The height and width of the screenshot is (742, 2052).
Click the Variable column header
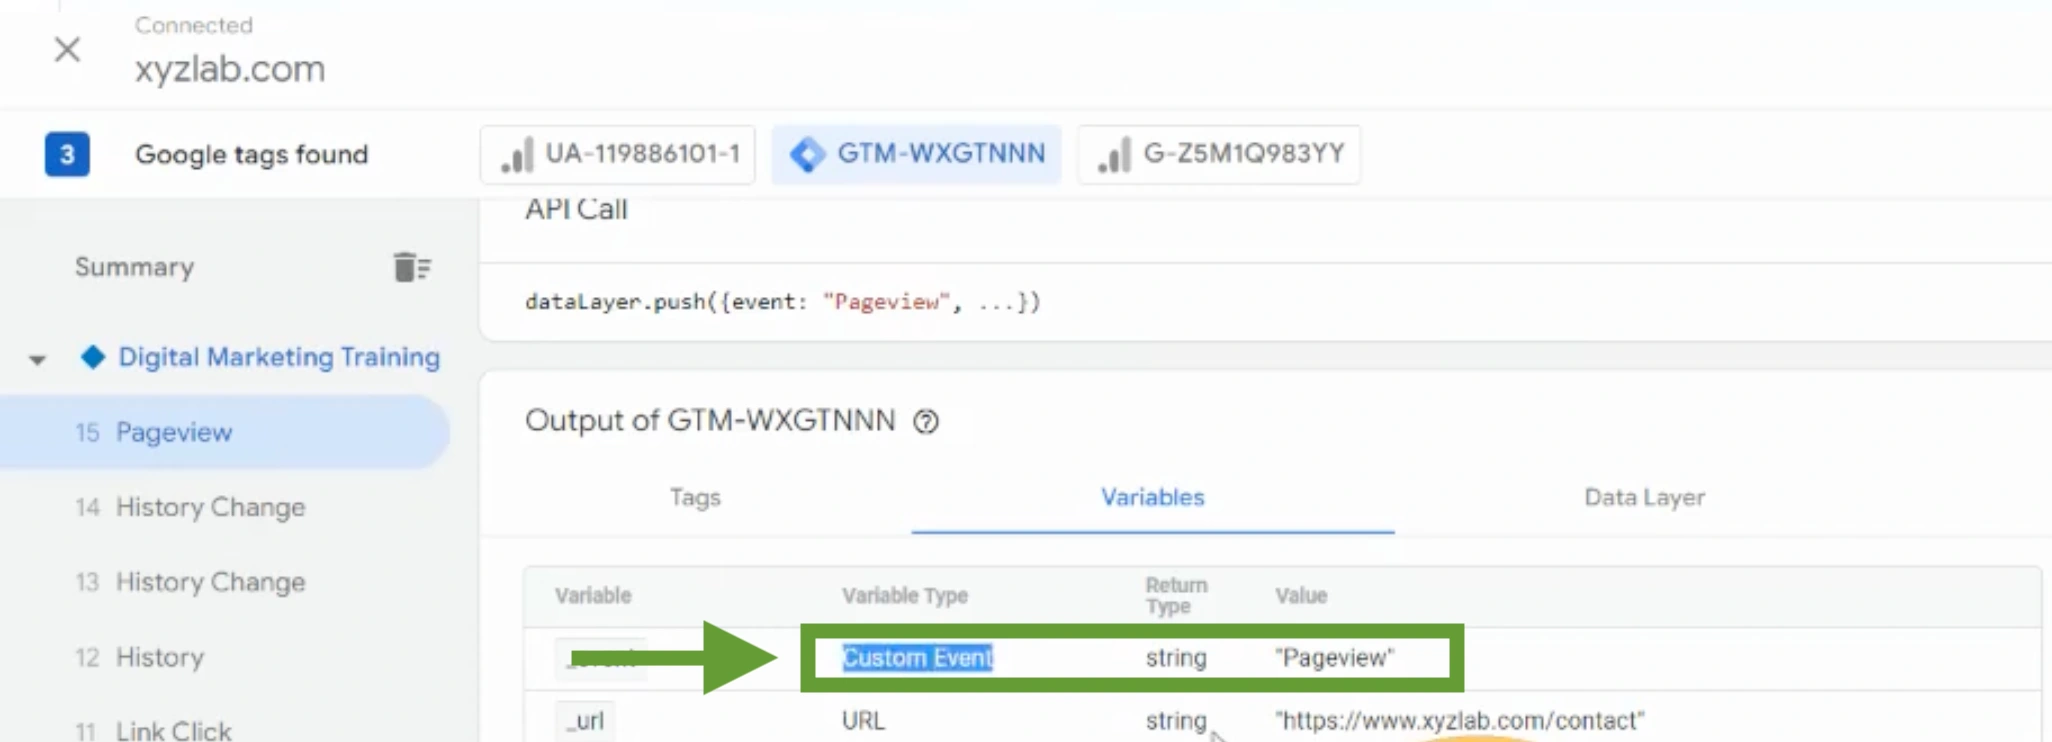click(x=593, y=596)
